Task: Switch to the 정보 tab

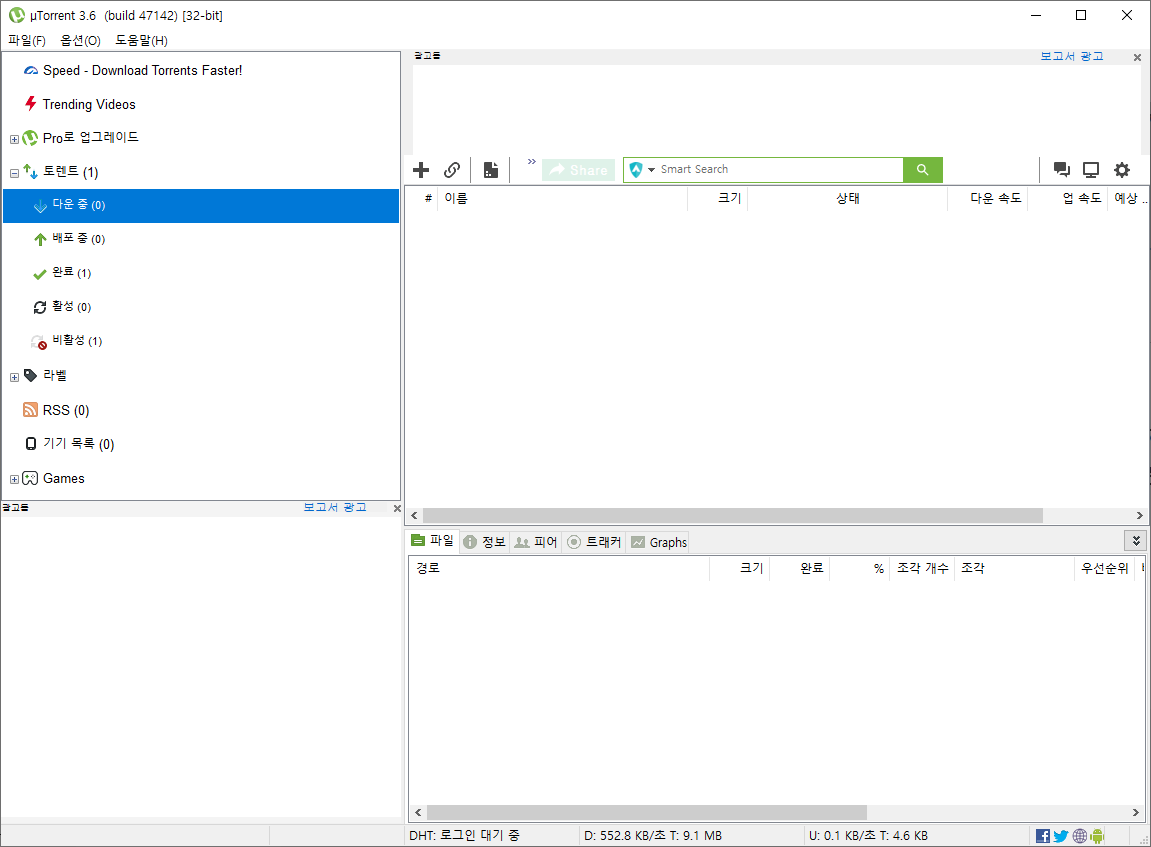Action: 484,542
